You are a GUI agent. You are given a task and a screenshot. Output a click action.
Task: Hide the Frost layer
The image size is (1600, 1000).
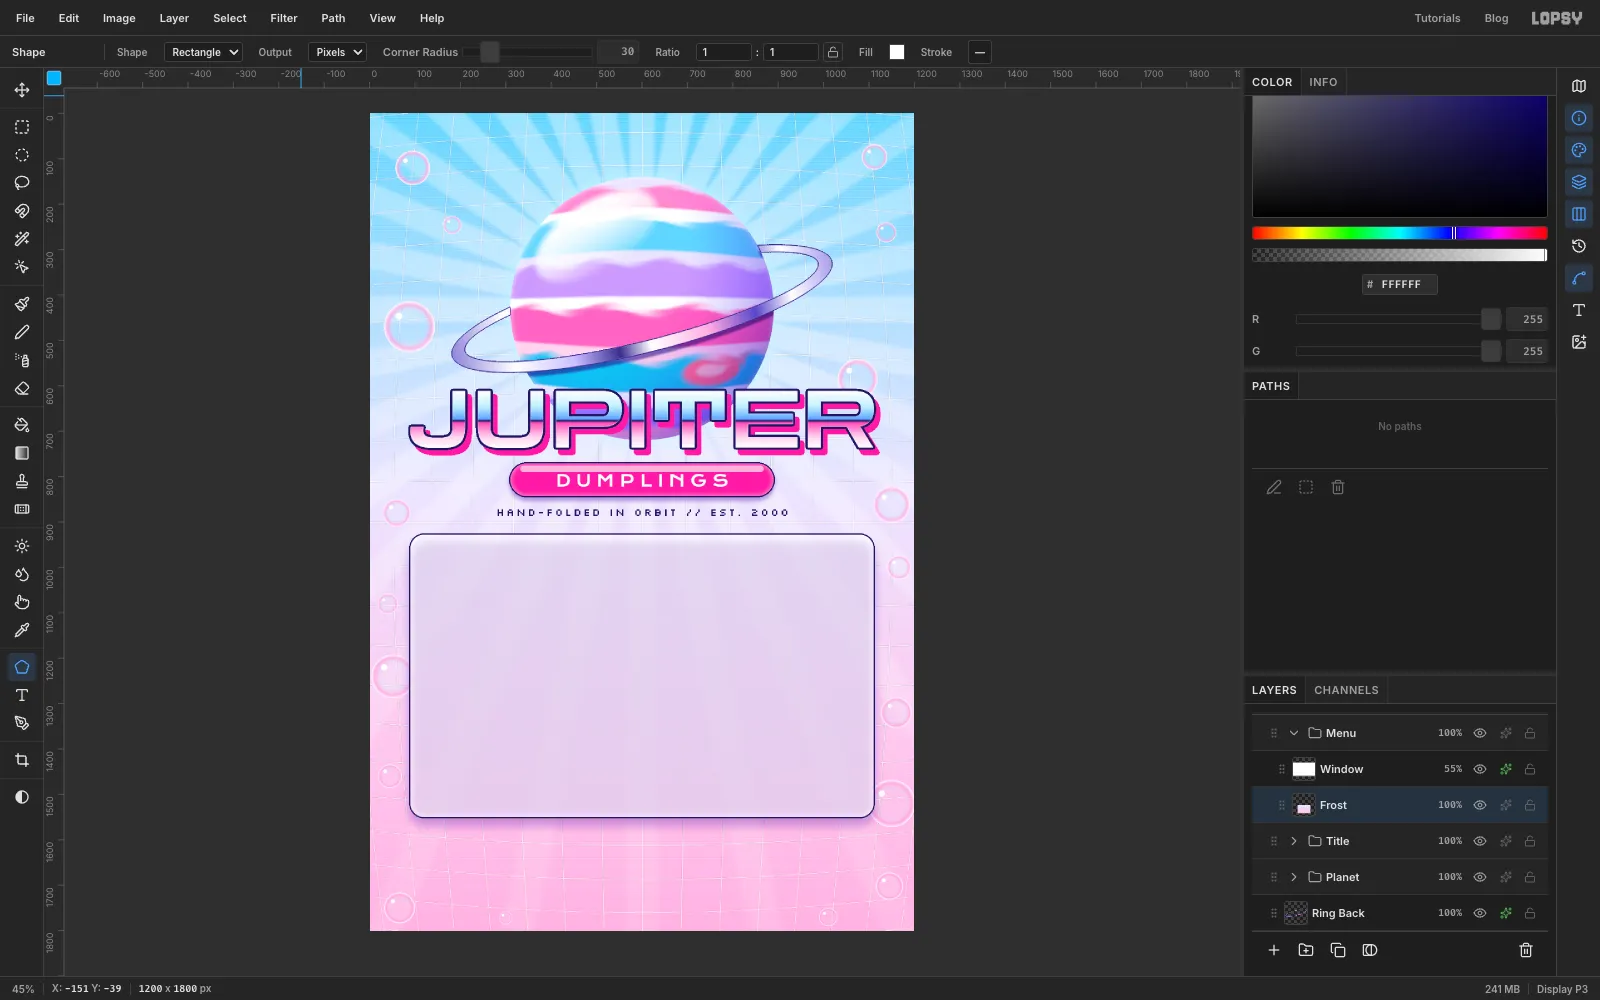1480,805
